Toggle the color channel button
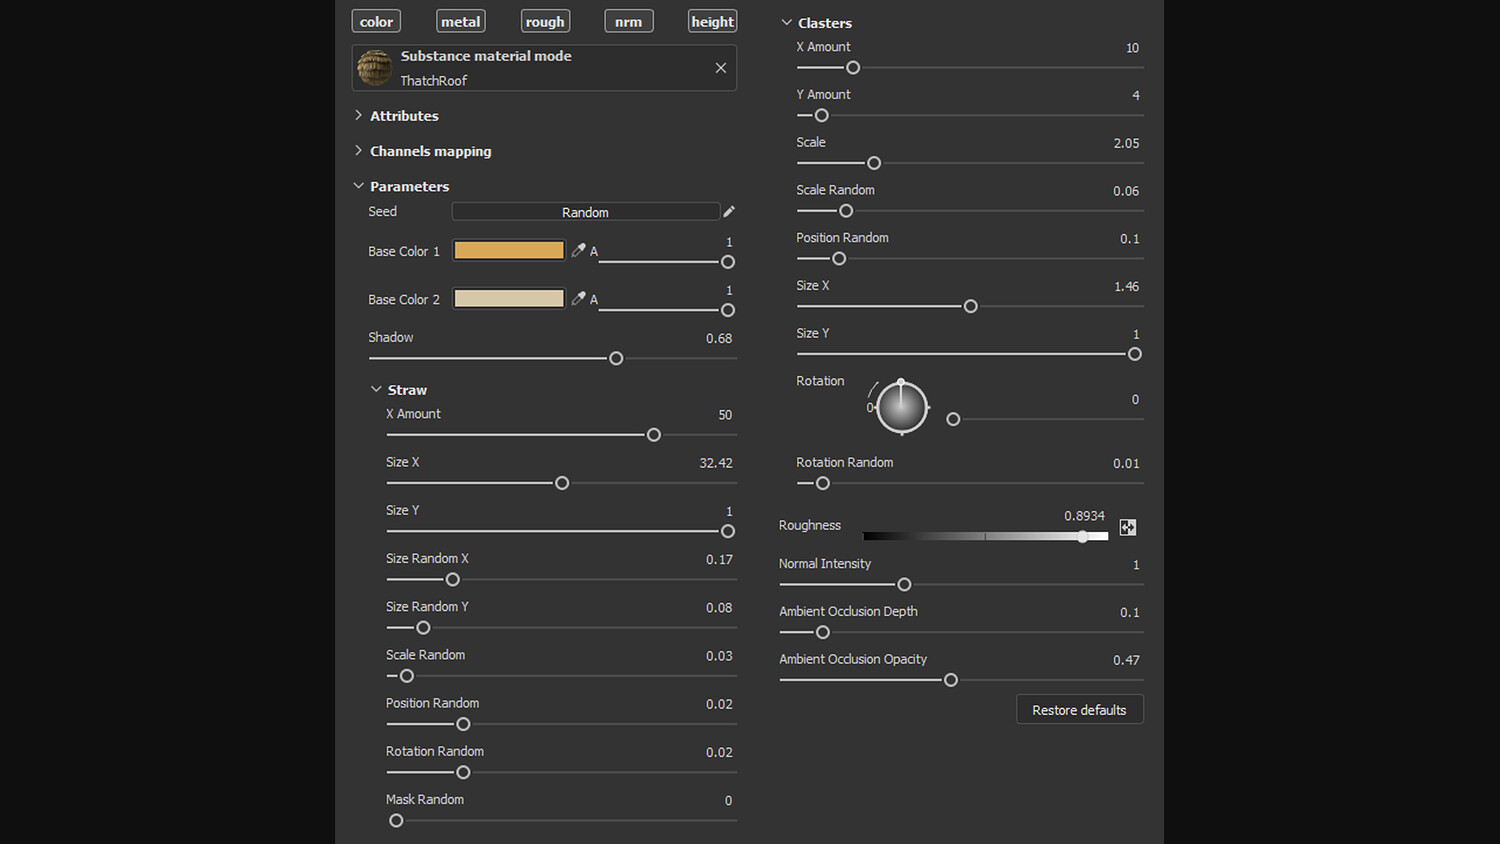The width and height of the screenshot is (1500, 844). point(376,22)
